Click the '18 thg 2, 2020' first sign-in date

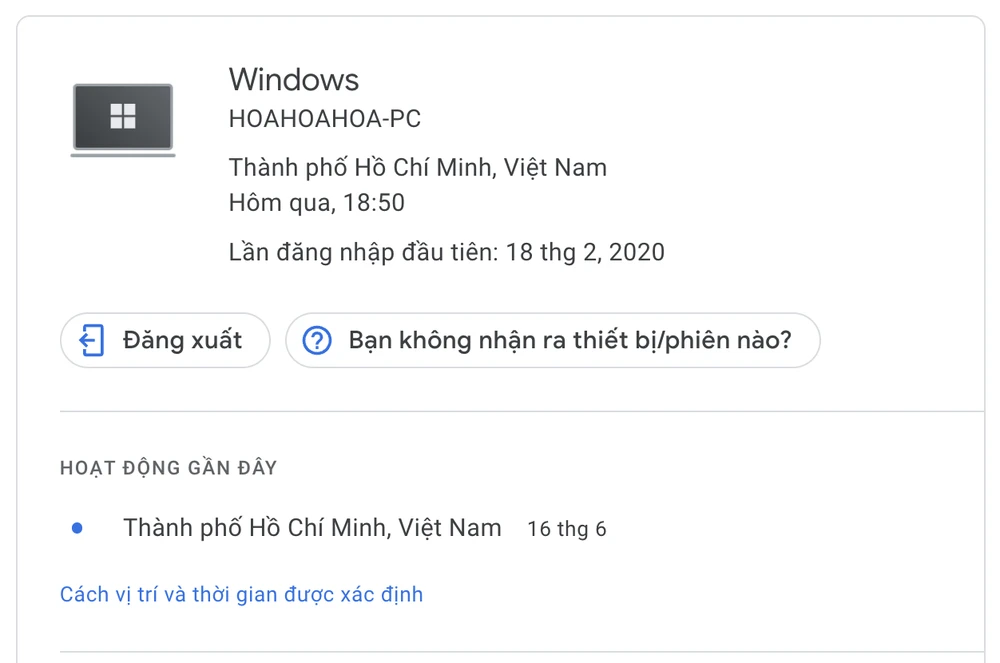585,252
